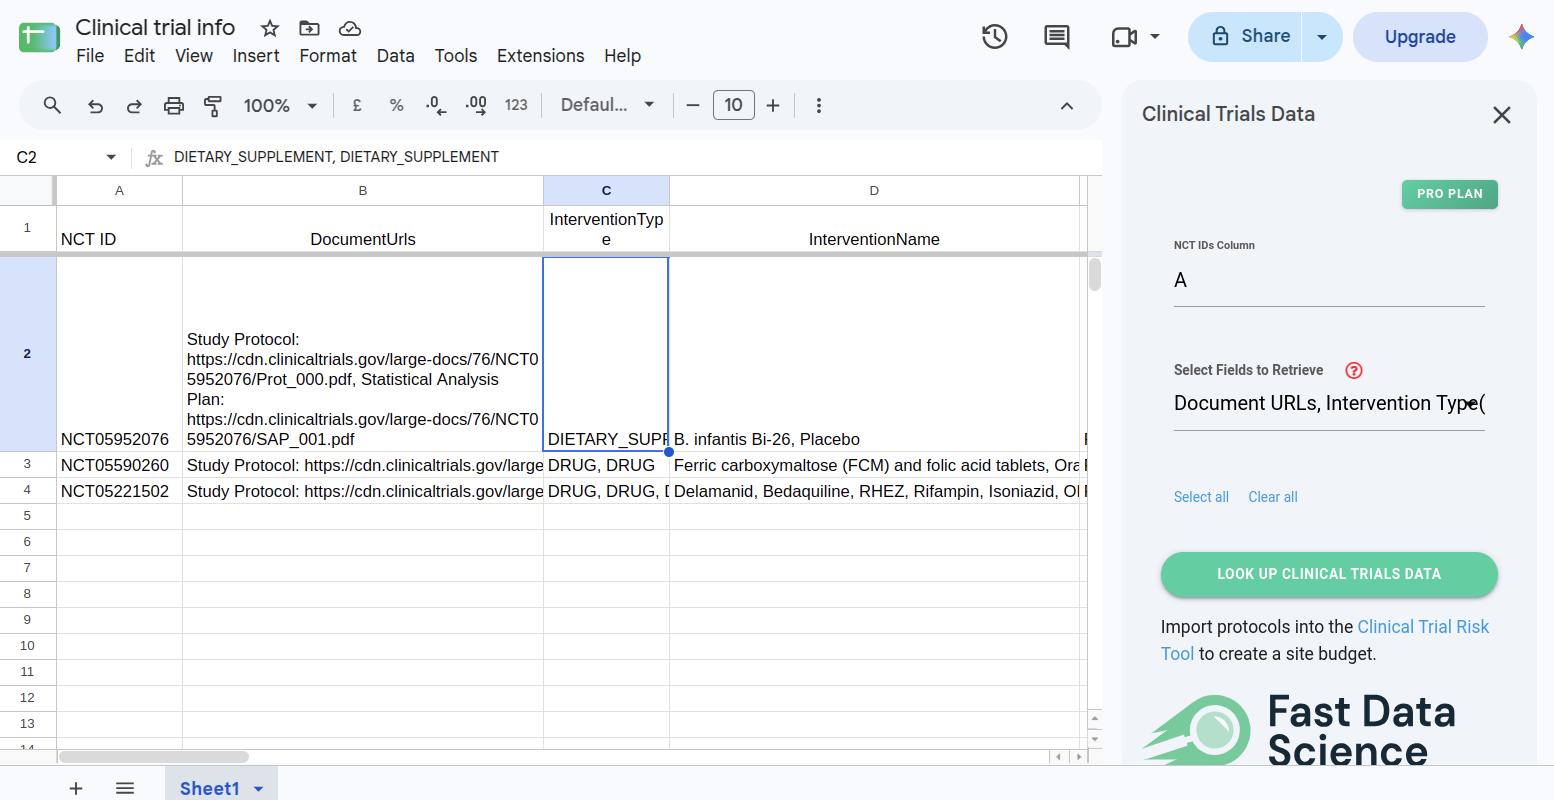Start a video meeting call icon
Viewport: 1554px width, 800px height.
point(1125,37)
